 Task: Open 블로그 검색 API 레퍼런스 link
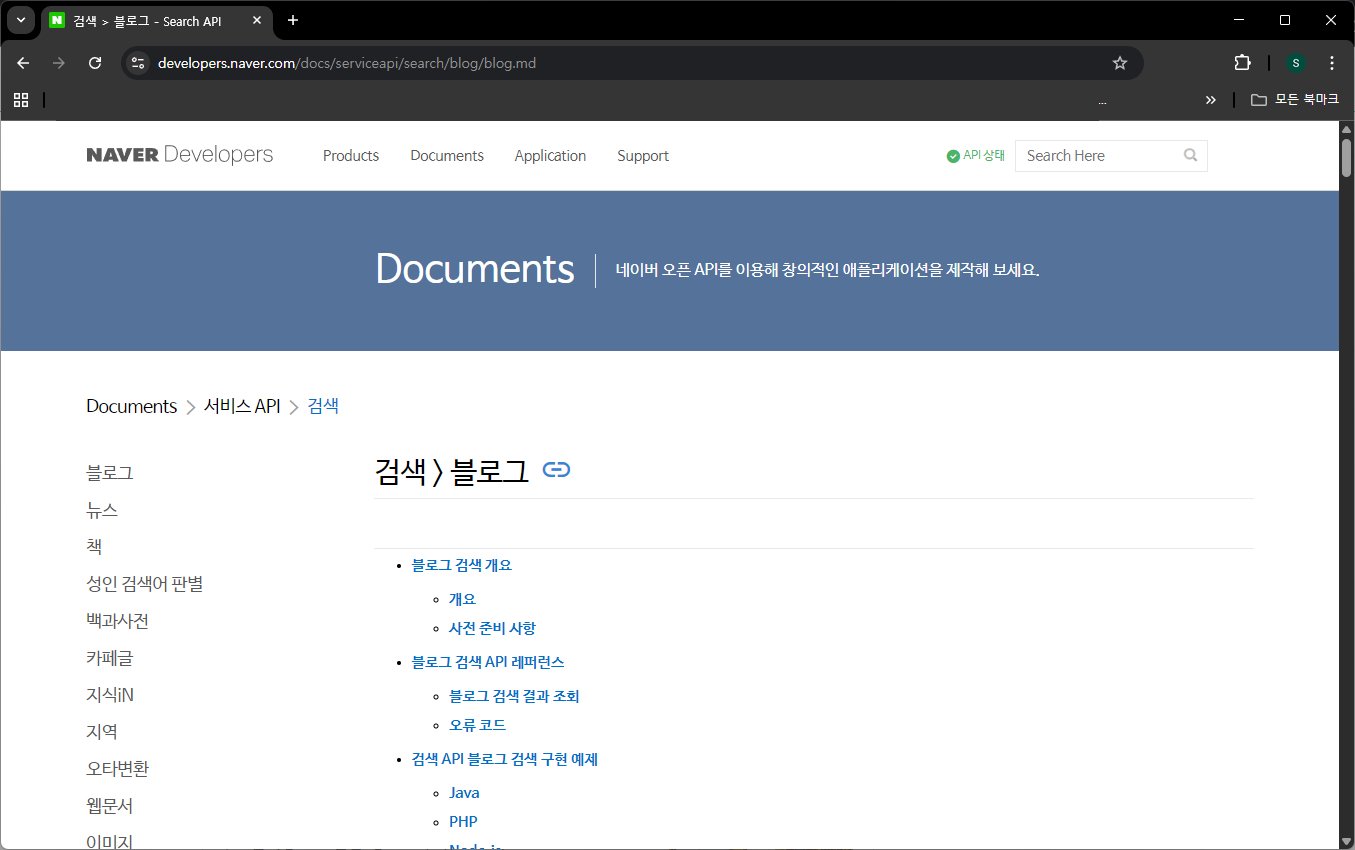tap(488, 662)
